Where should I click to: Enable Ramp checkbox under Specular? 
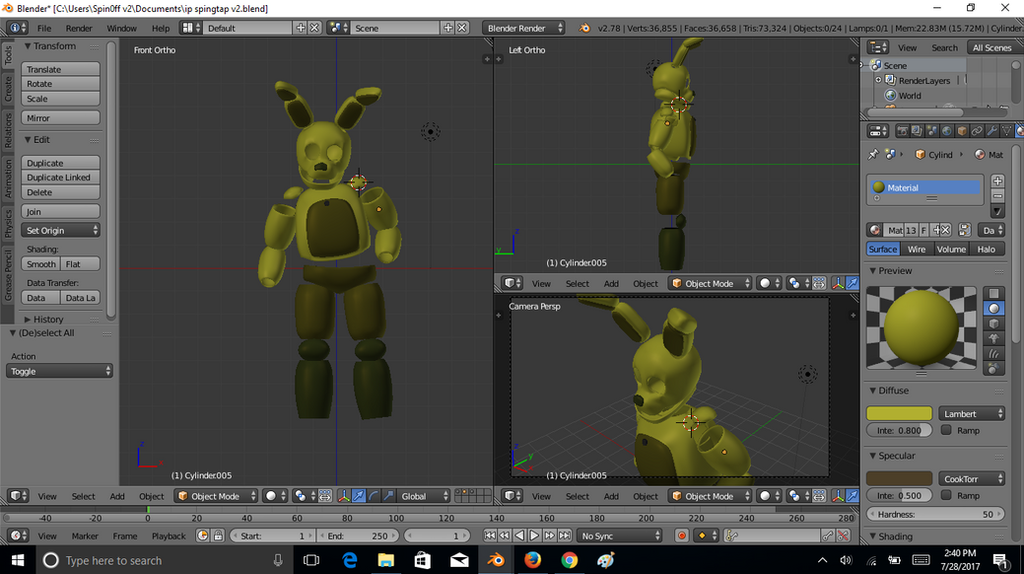pyautogui.click(x=946, y=495)
